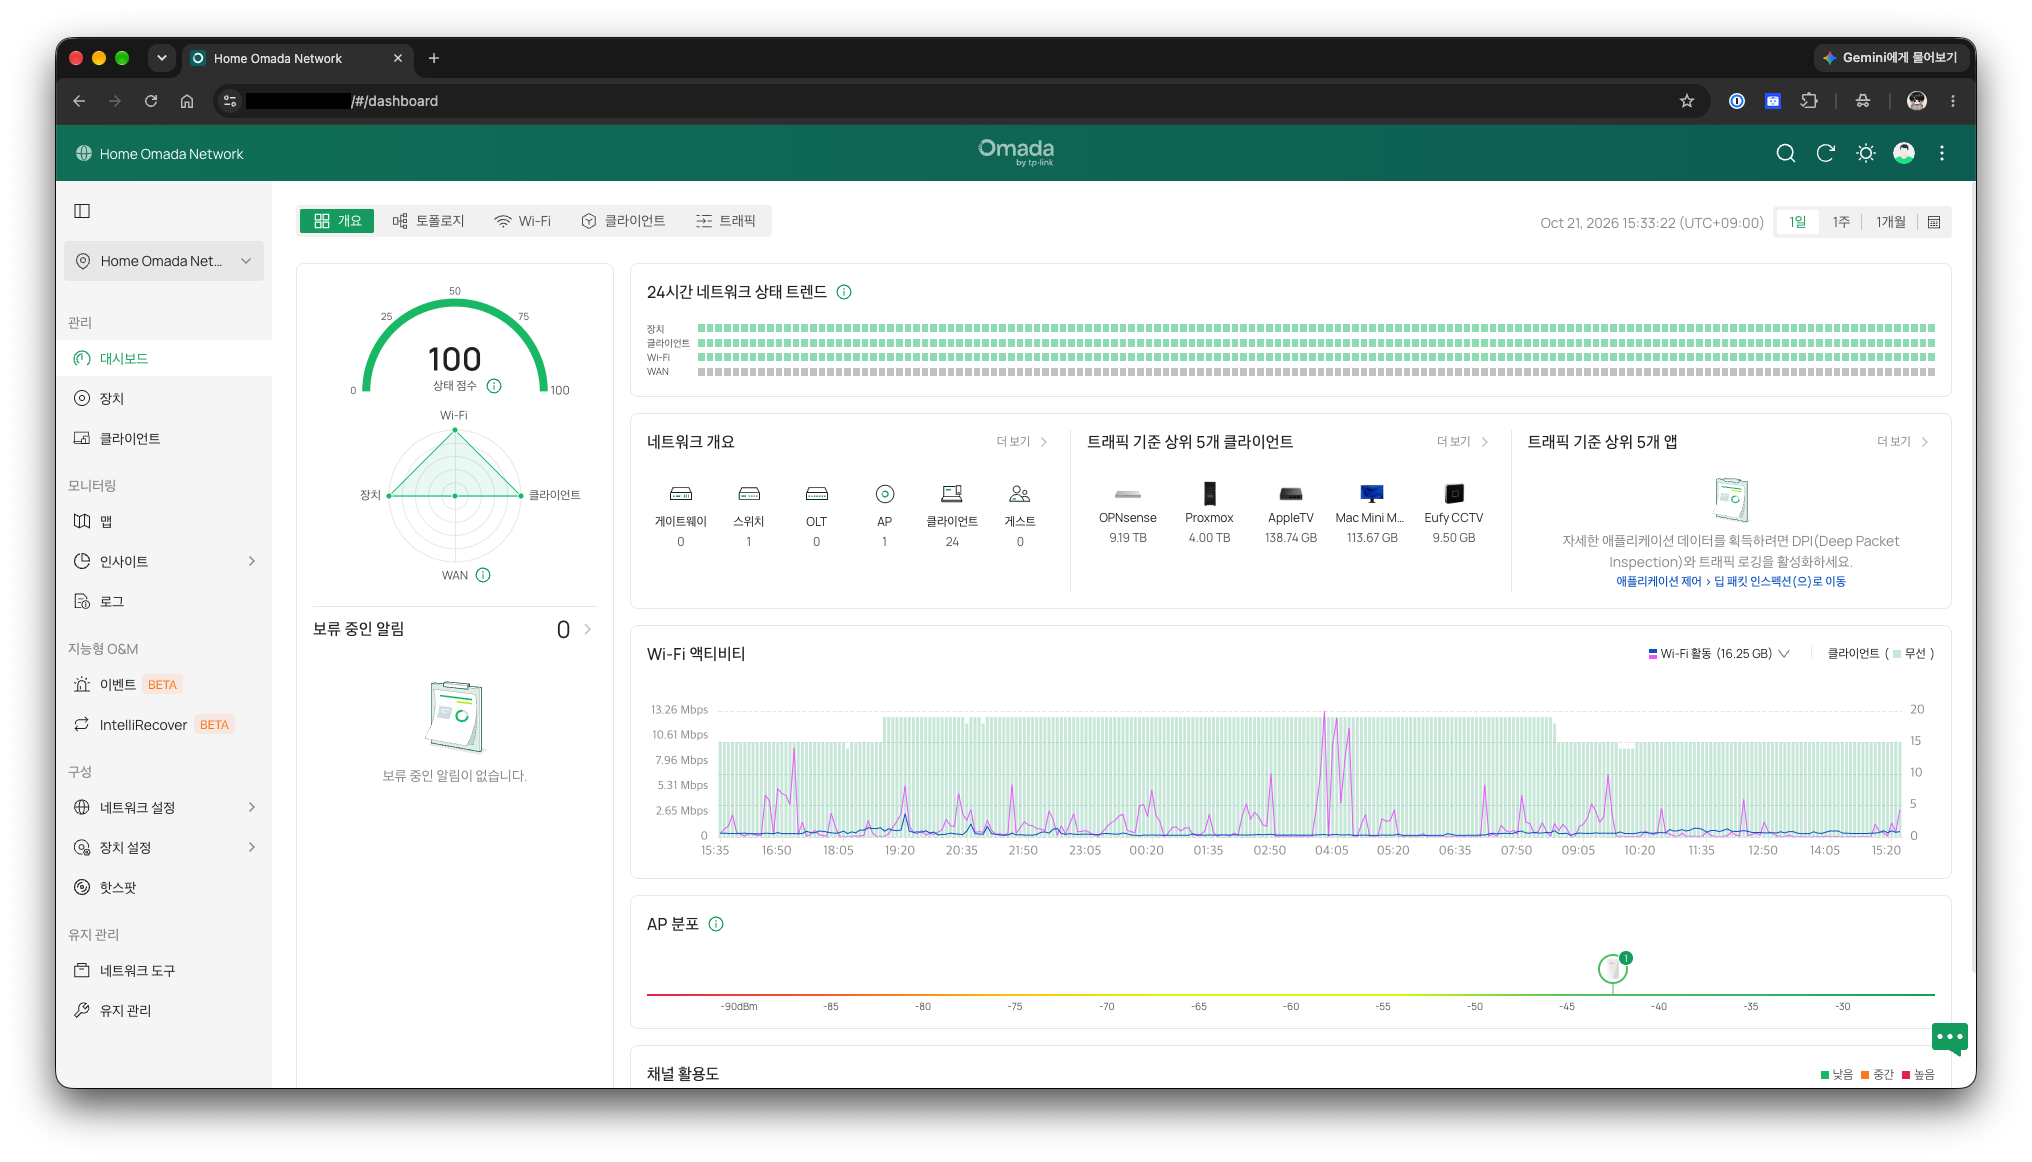
Task: Toggle light/dark theme sun icon
Action: click(x=1865, y=153)
